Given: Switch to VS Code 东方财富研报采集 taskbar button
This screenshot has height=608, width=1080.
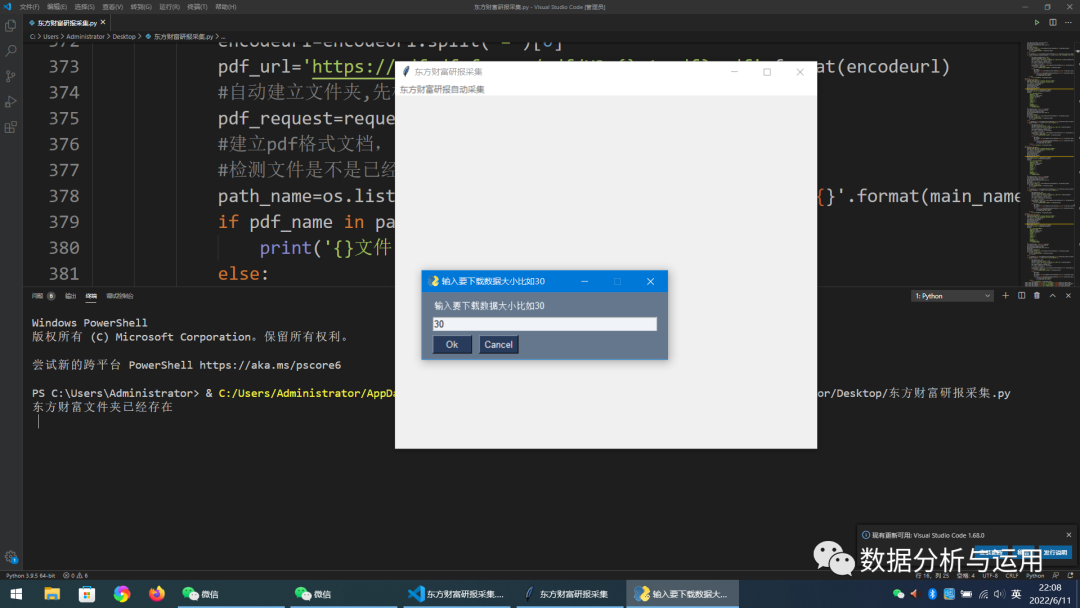Looking at the screenshot, I should pyautogui.click(x=456, y=594).
